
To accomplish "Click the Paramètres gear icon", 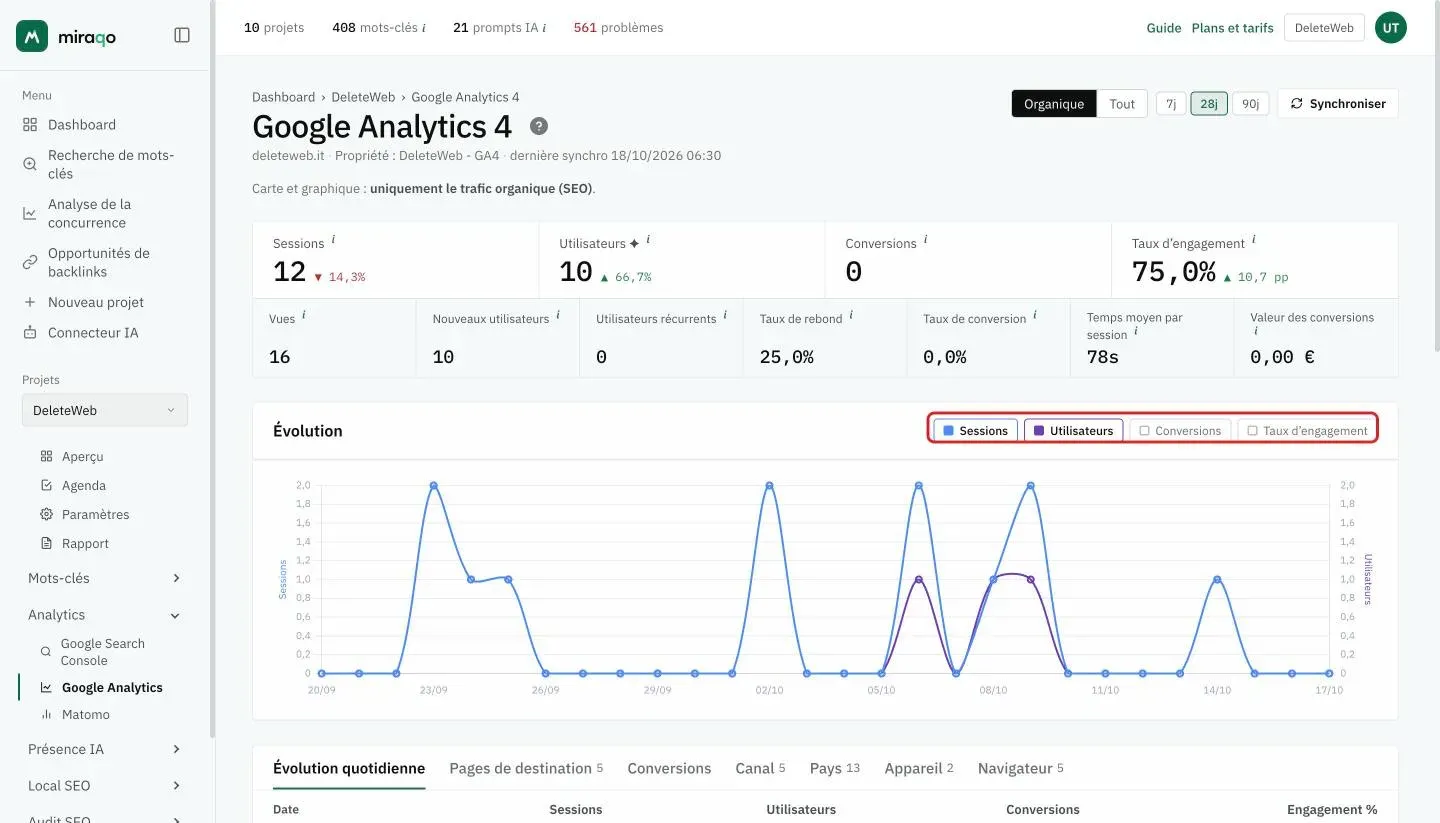I will (x=46, y=514).
